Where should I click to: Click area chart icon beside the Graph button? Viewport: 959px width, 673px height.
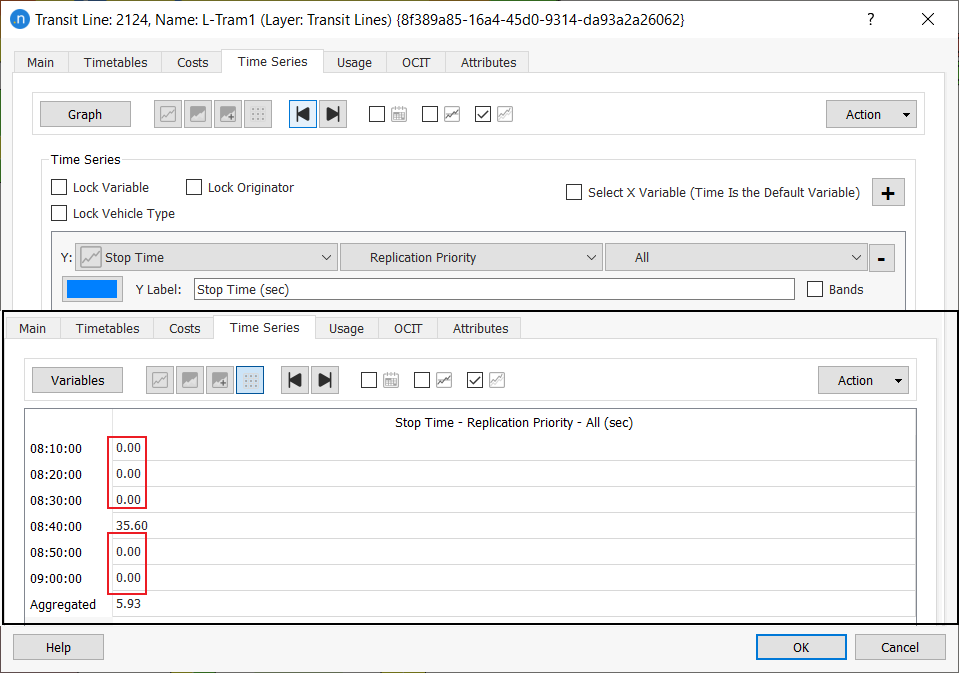pos(198,114)
